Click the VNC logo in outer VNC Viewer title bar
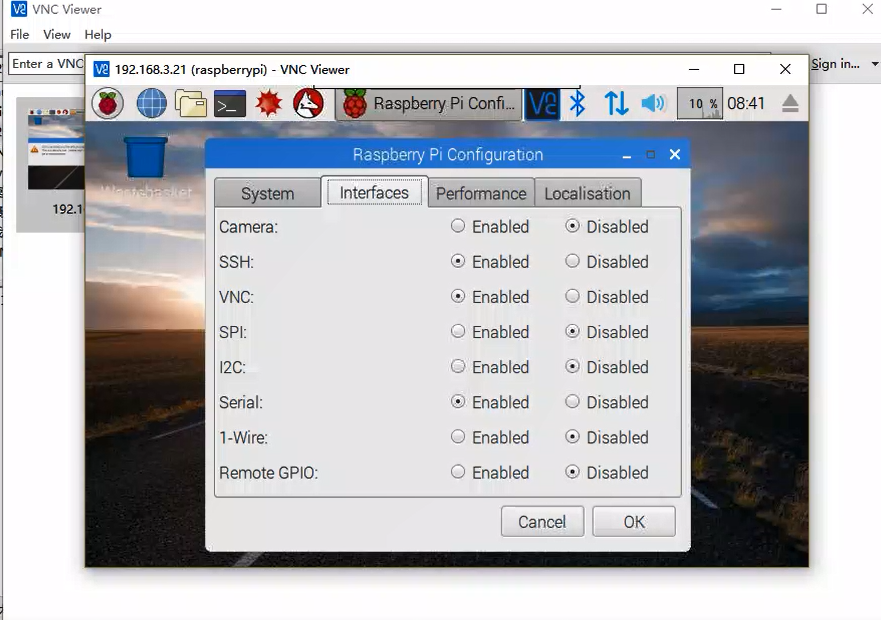This screenshot has height=620, width=881. point(18,10)
